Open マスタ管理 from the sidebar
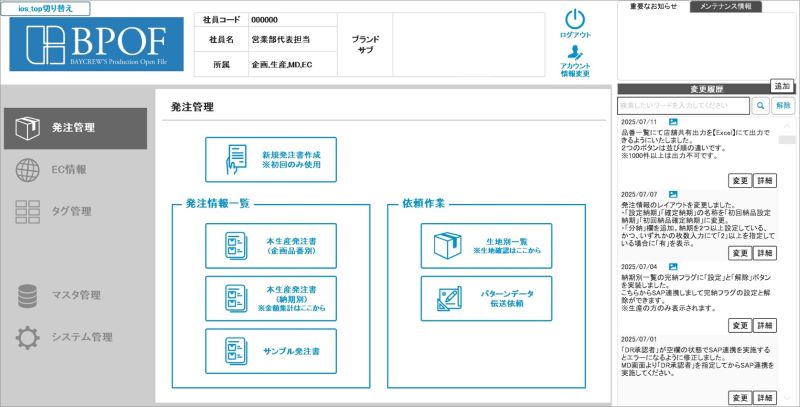Screen dimensions: 800x407 point(75,295)
